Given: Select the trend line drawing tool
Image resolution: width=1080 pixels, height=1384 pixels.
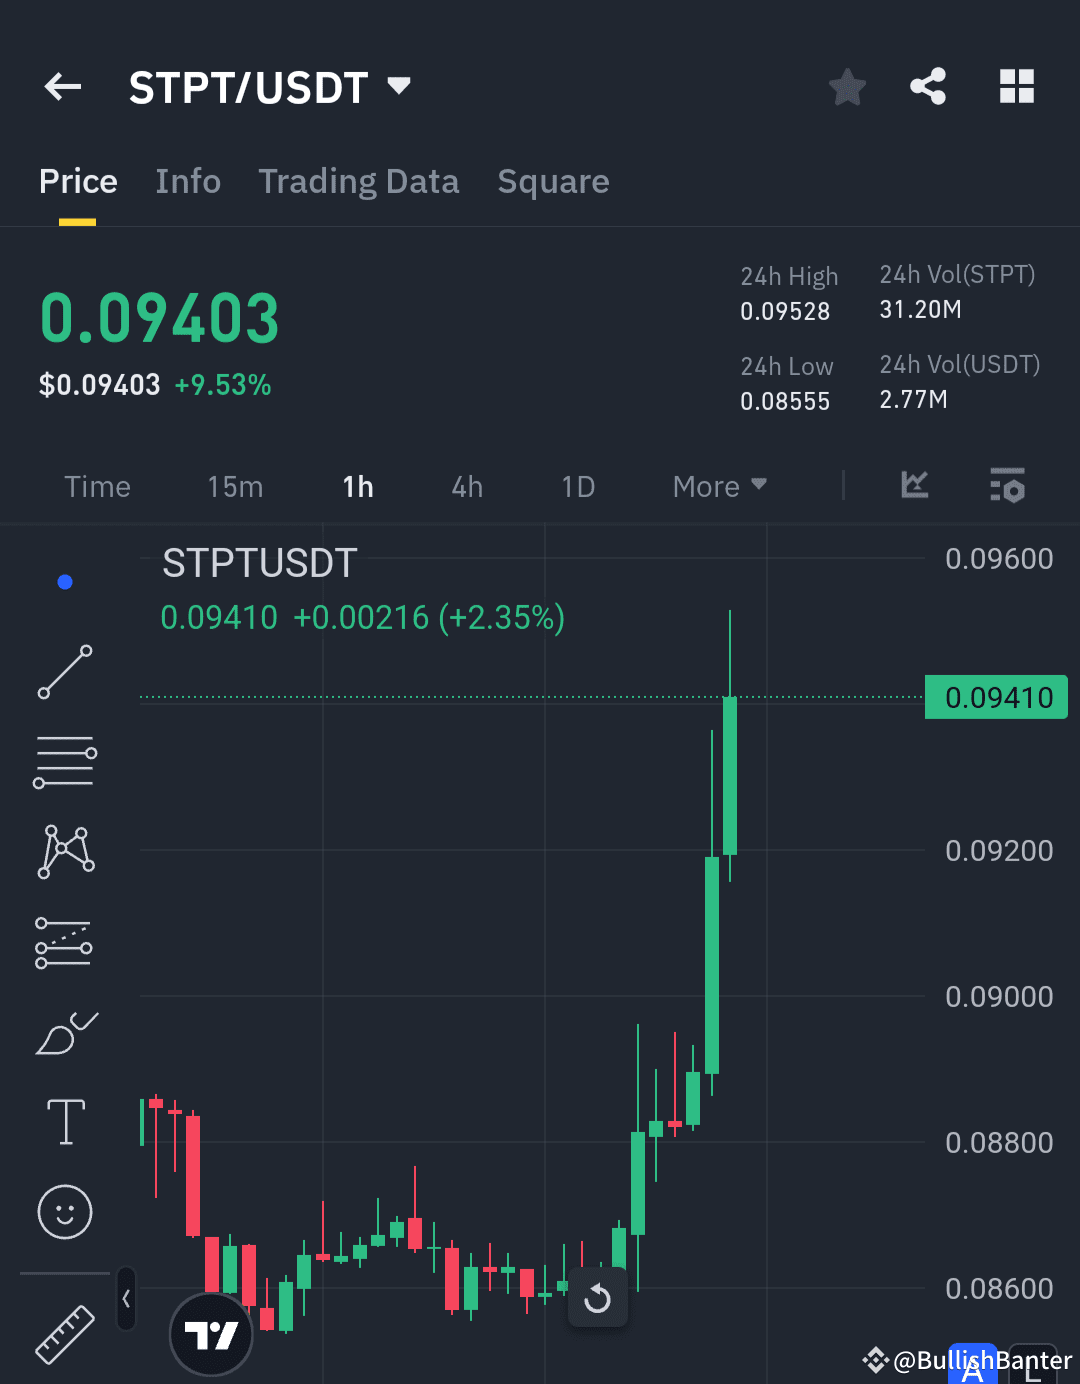Looking at the screenshot, I should click(x=64, y=672).
